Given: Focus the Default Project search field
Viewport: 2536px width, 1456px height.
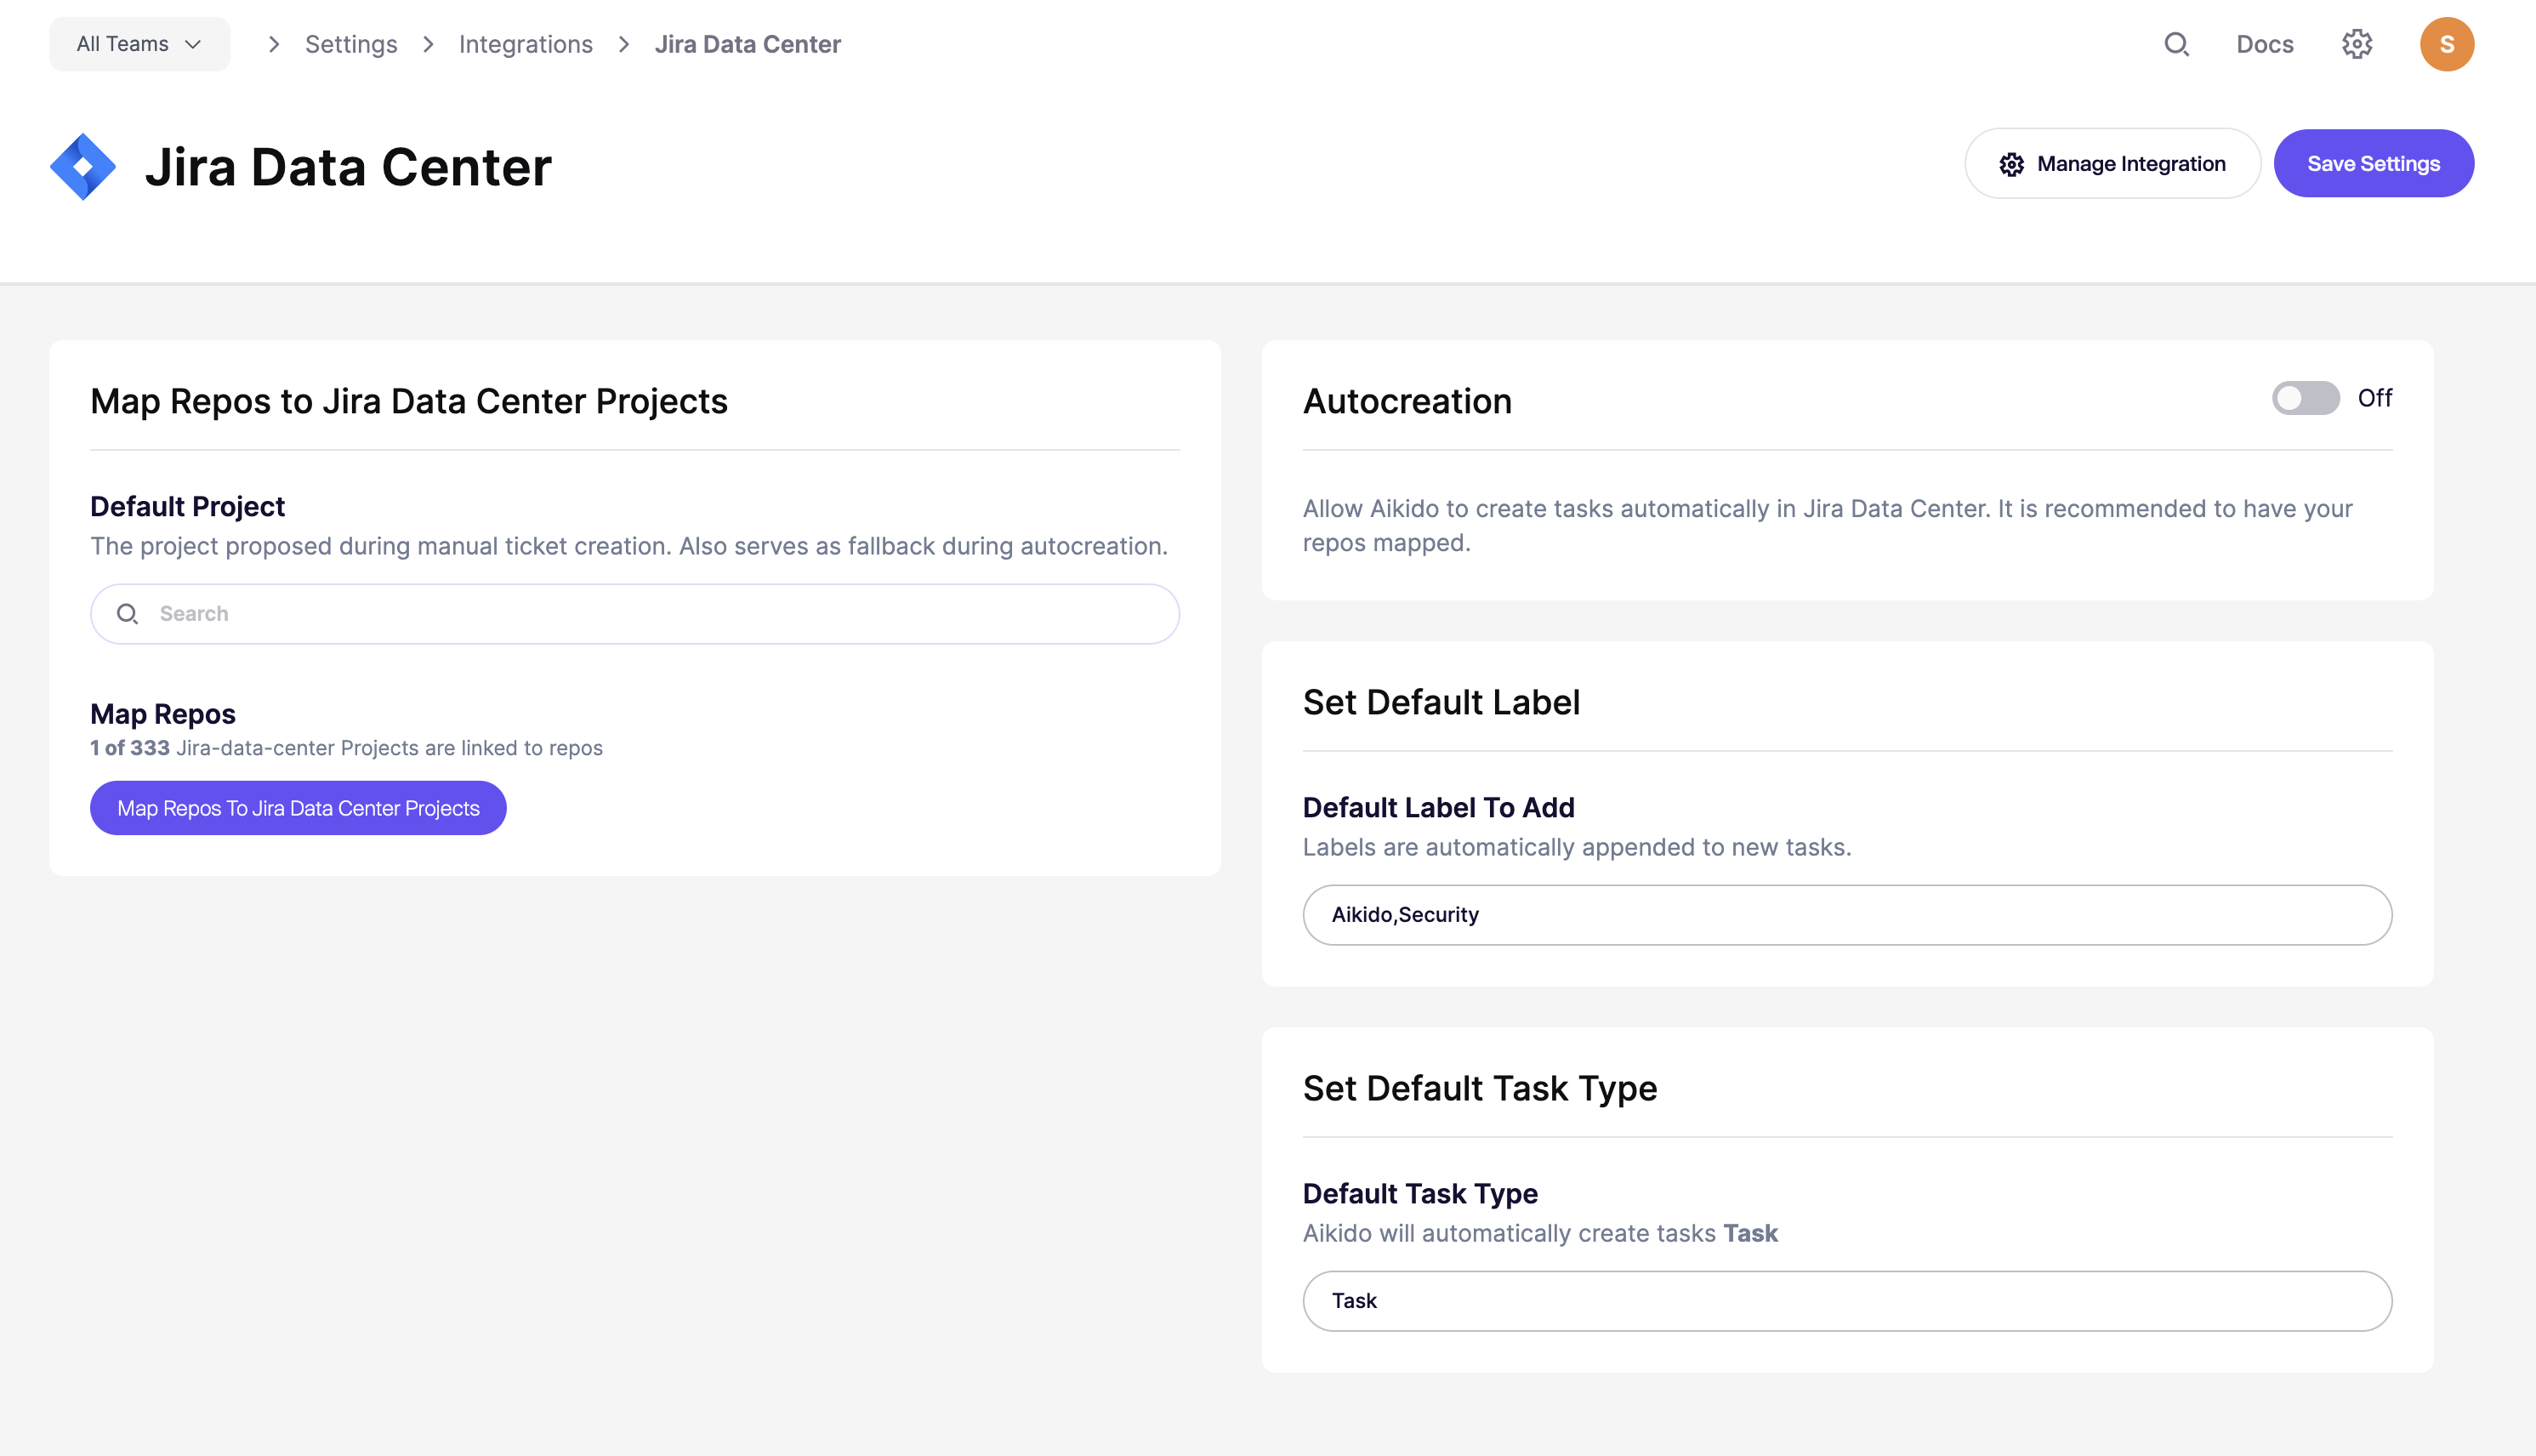Looking at the screenshot, I should coord(634,614).
